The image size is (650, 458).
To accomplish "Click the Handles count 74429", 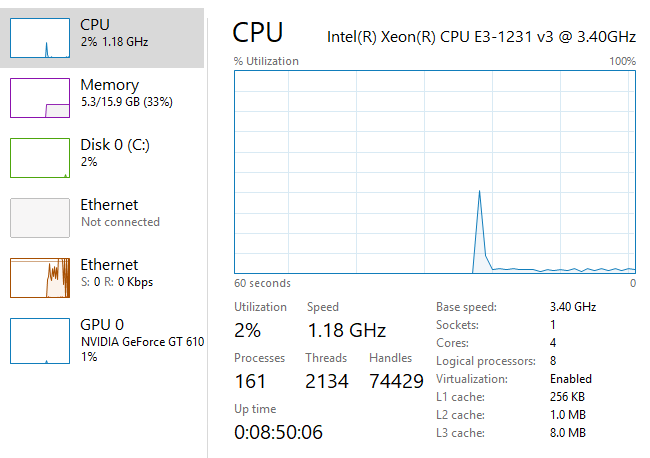I will coord(396,381).
